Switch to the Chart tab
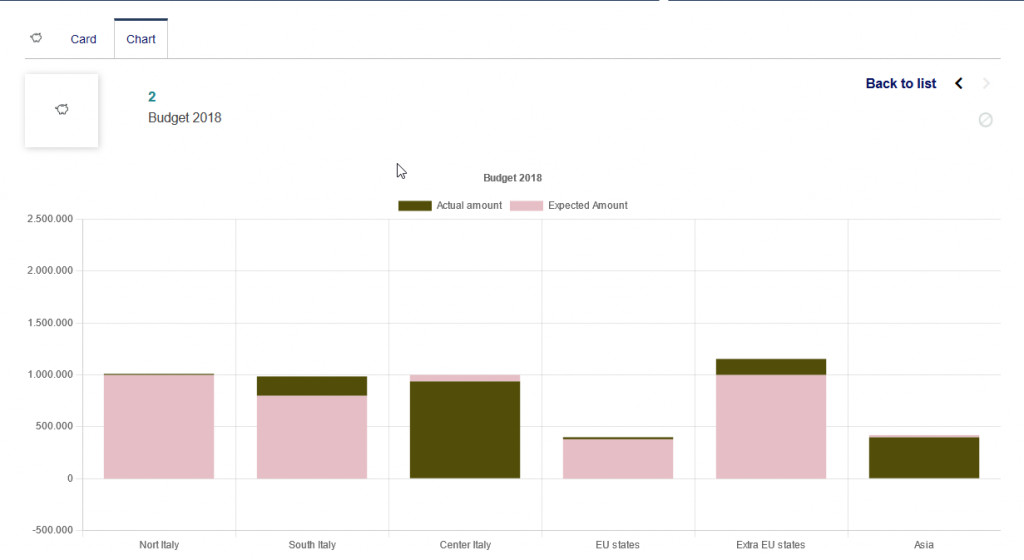1024x560 pixels. coord(141,39)
